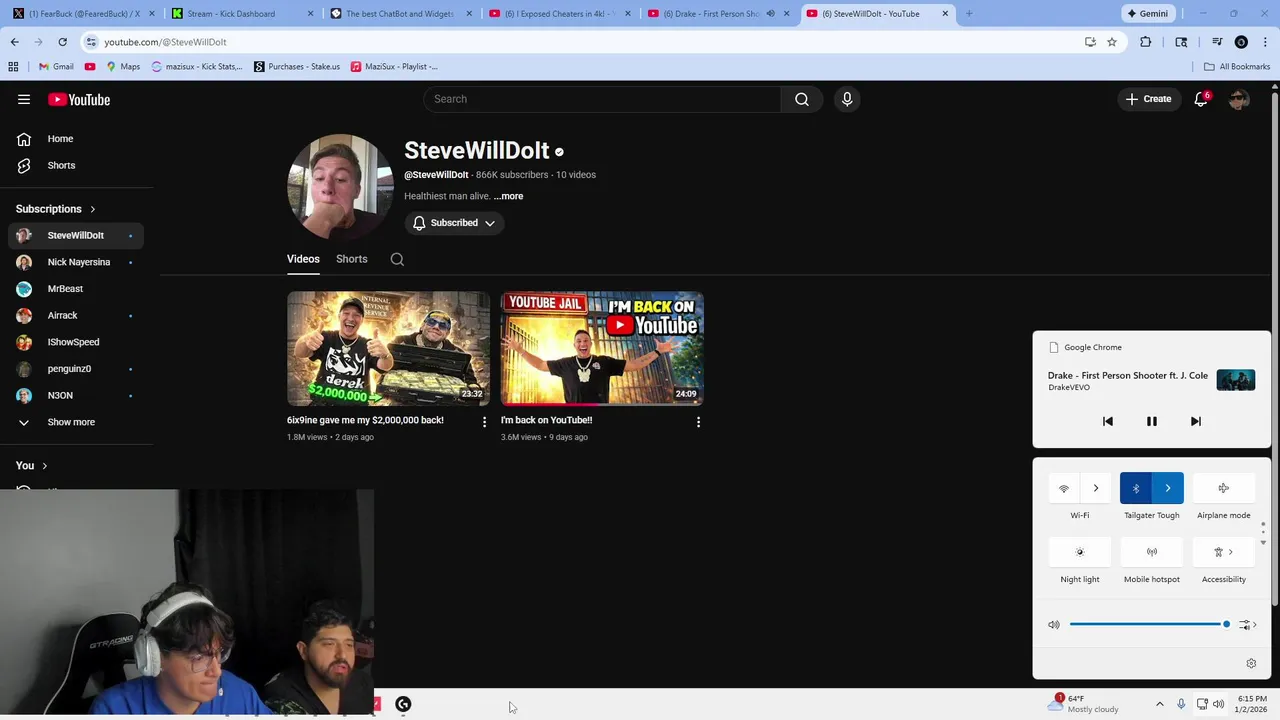Open the Chrome apps grid shortcut
The image size is (1280, 720).
[13, 66]
